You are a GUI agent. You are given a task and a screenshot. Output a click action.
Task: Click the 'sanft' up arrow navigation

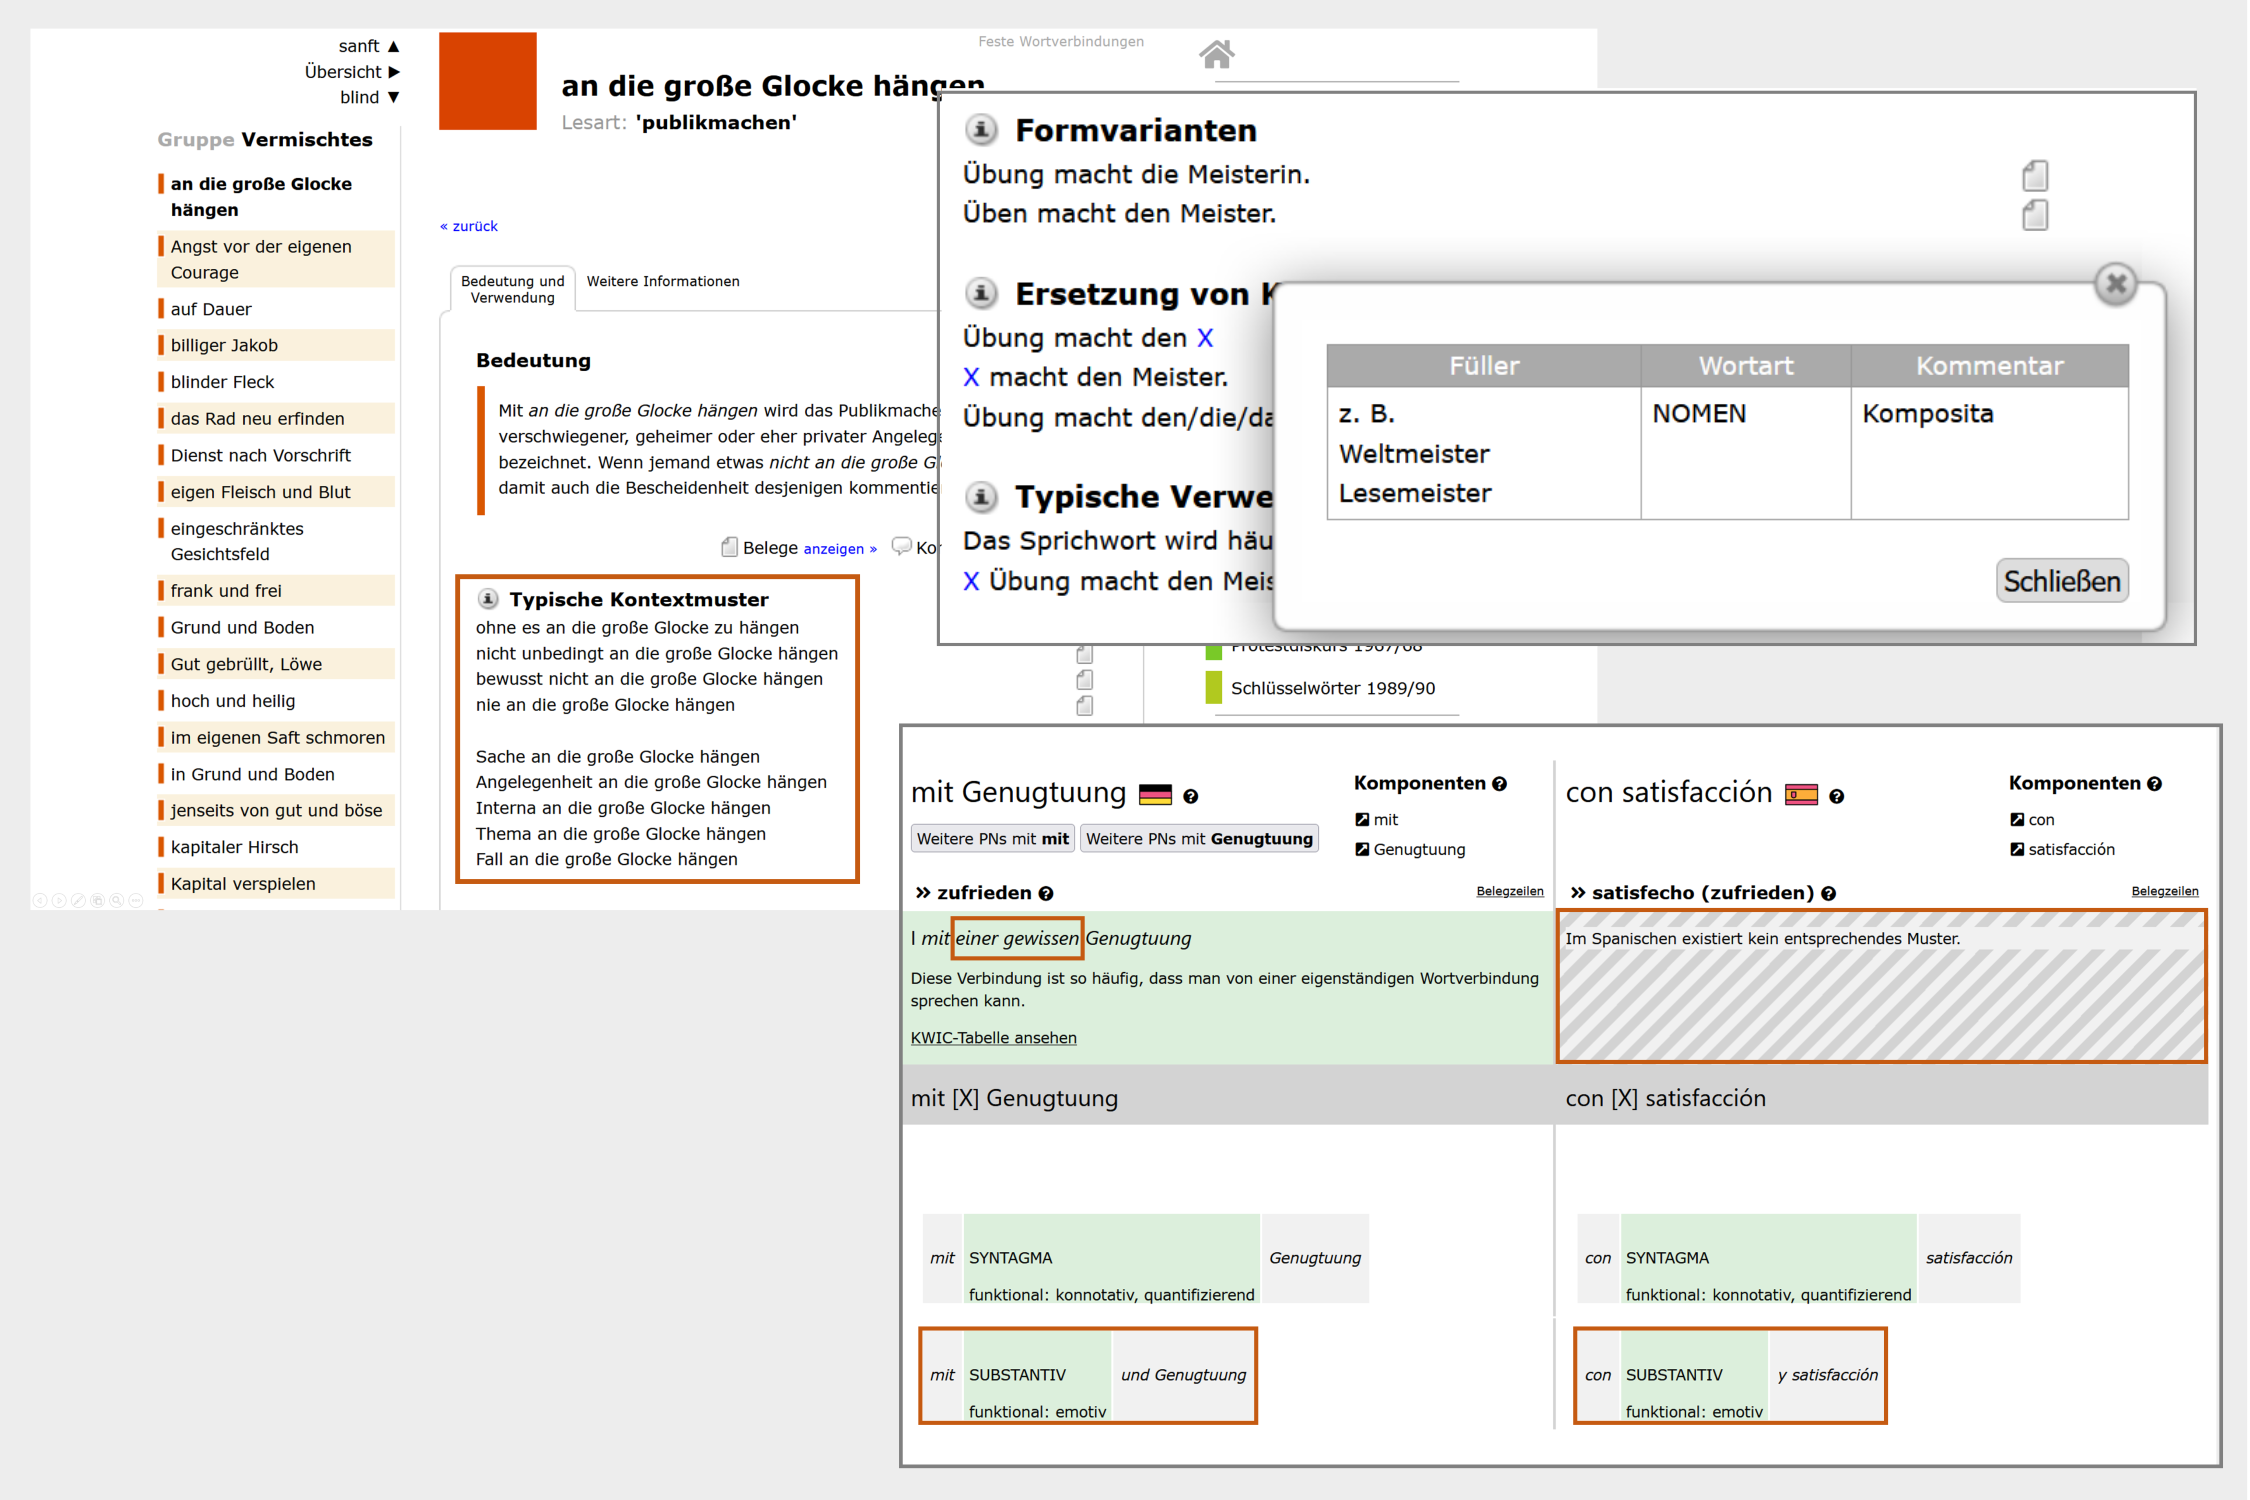(x=393, y=46)
